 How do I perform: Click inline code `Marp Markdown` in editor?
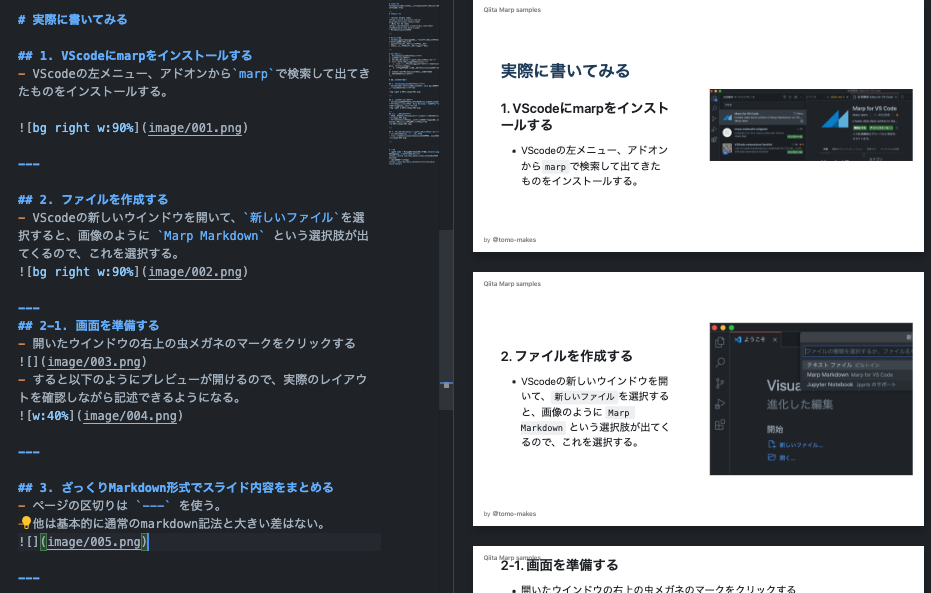(211, 236)
